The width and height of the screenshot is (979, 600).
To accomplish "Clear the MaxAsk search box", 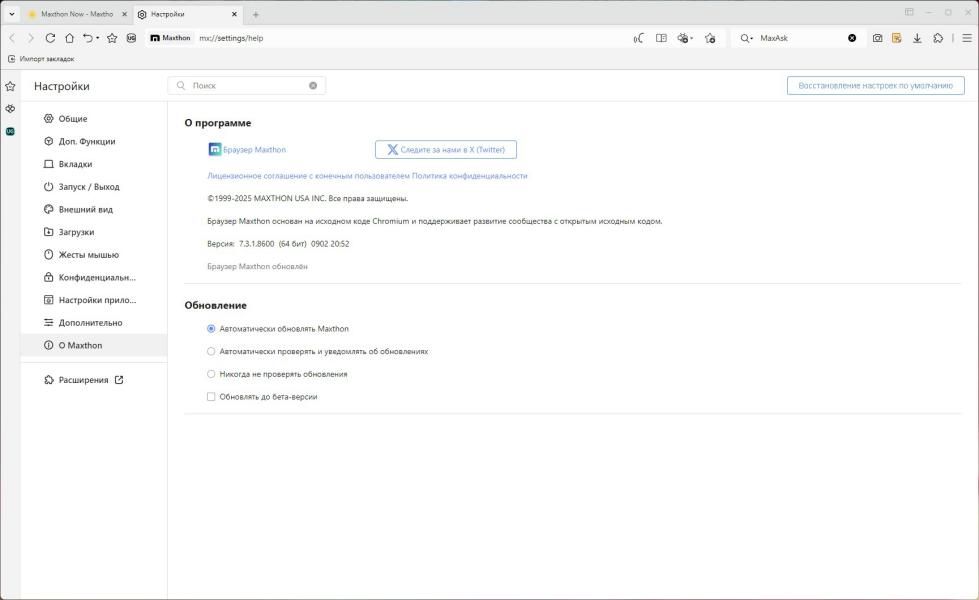I will click(x=852, y=38).
